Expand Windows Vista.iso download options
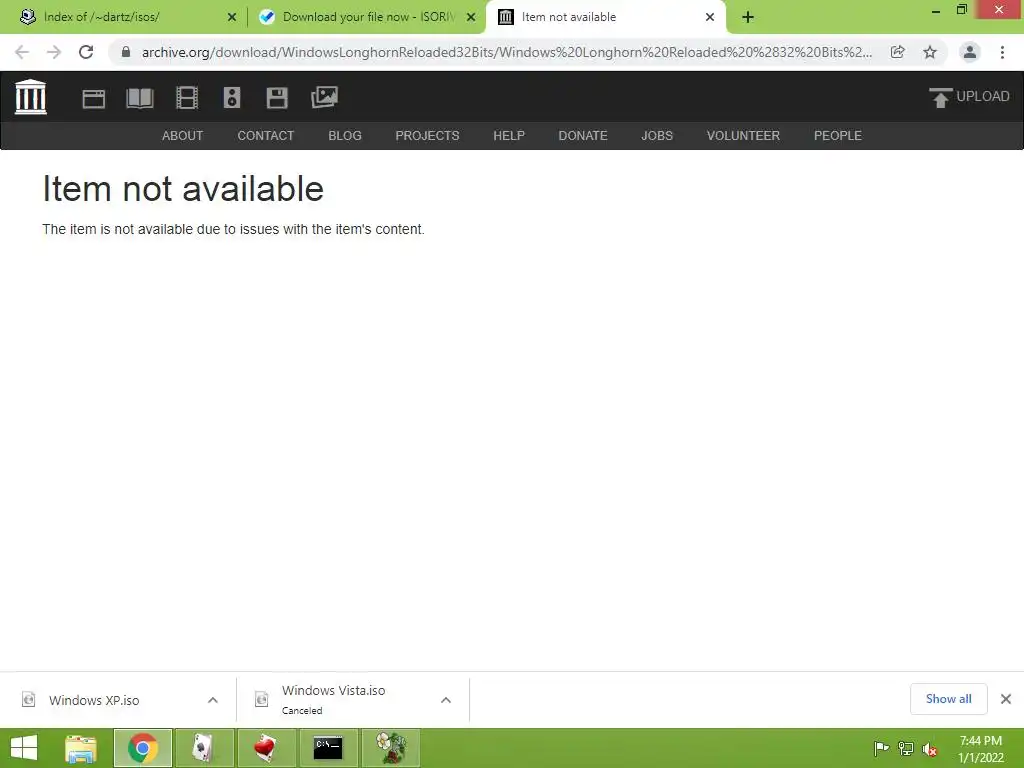 click(x=446, y=700)
